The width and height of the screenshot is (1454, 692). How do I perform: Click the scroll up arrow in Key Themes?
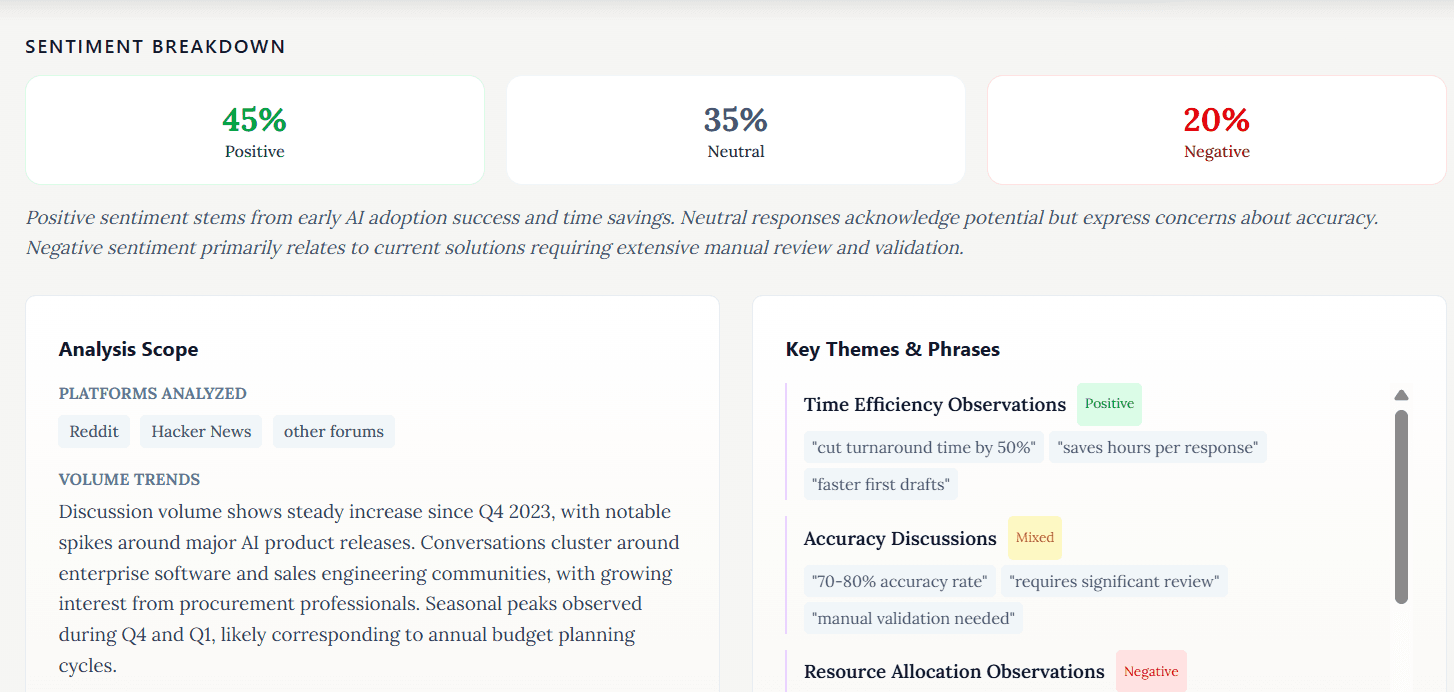click(x=1401, y=395)
